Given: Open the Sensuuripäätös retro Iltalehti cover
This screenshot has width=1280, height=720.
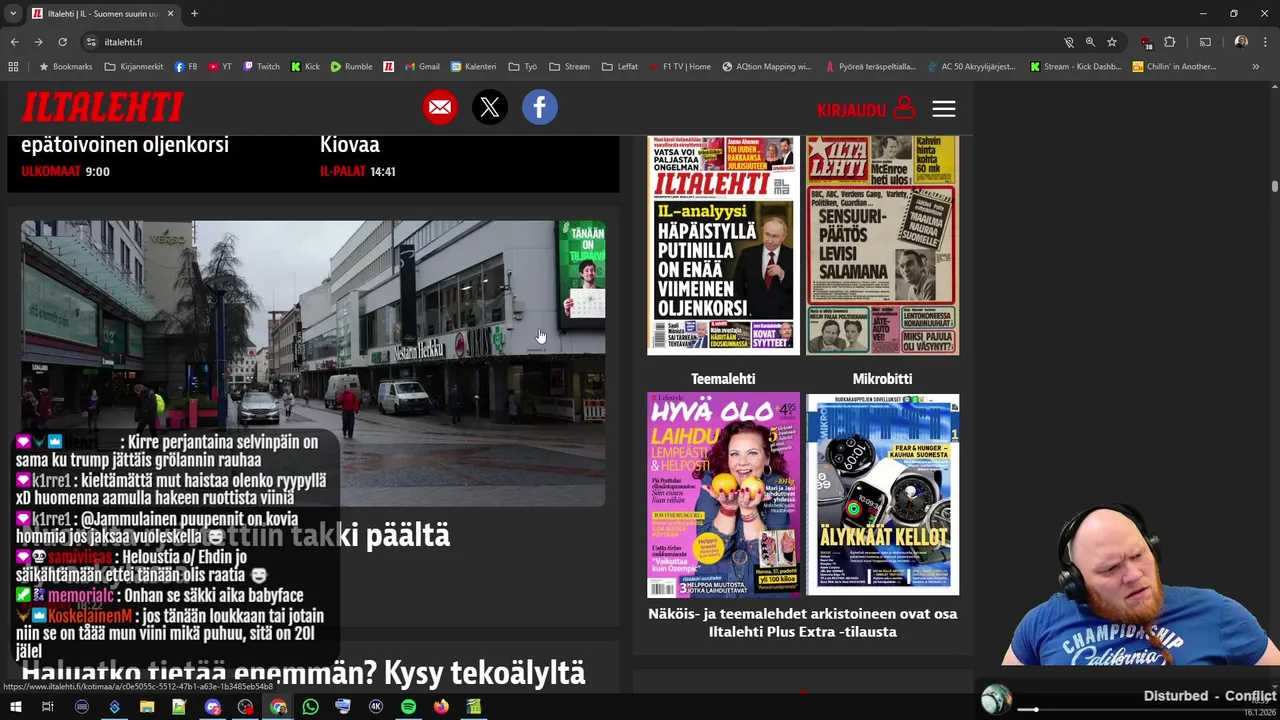Looking at the screenshot, I should (x=882, y=246).
